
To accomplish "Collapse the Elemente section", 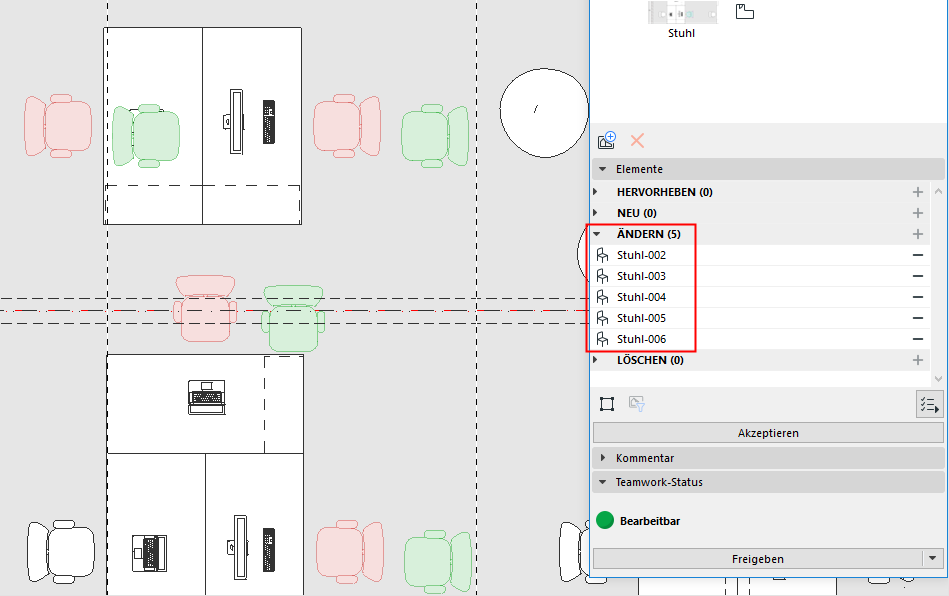I will click(x=603, y=169).
